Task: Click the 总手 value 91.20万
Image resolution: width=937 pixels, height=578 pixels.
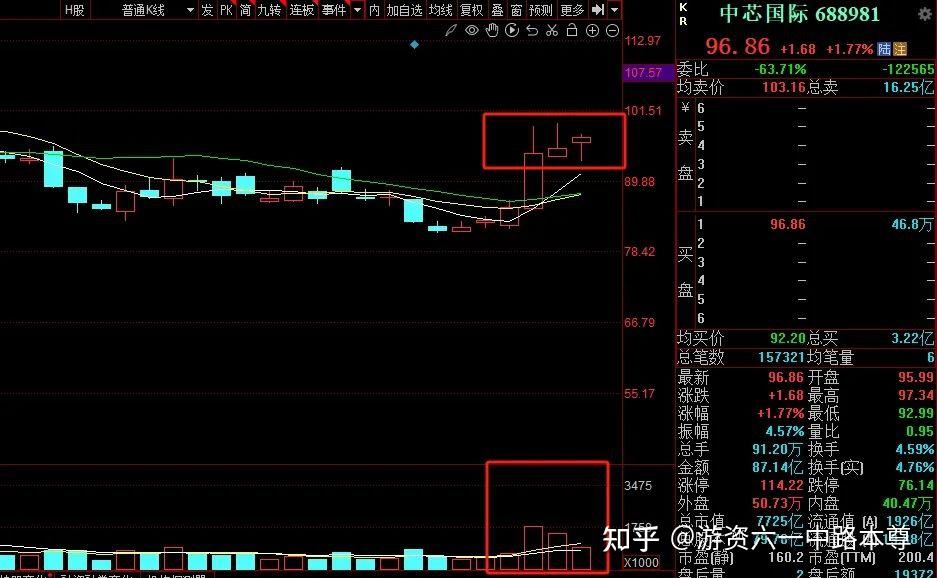Action: point(777,449)
